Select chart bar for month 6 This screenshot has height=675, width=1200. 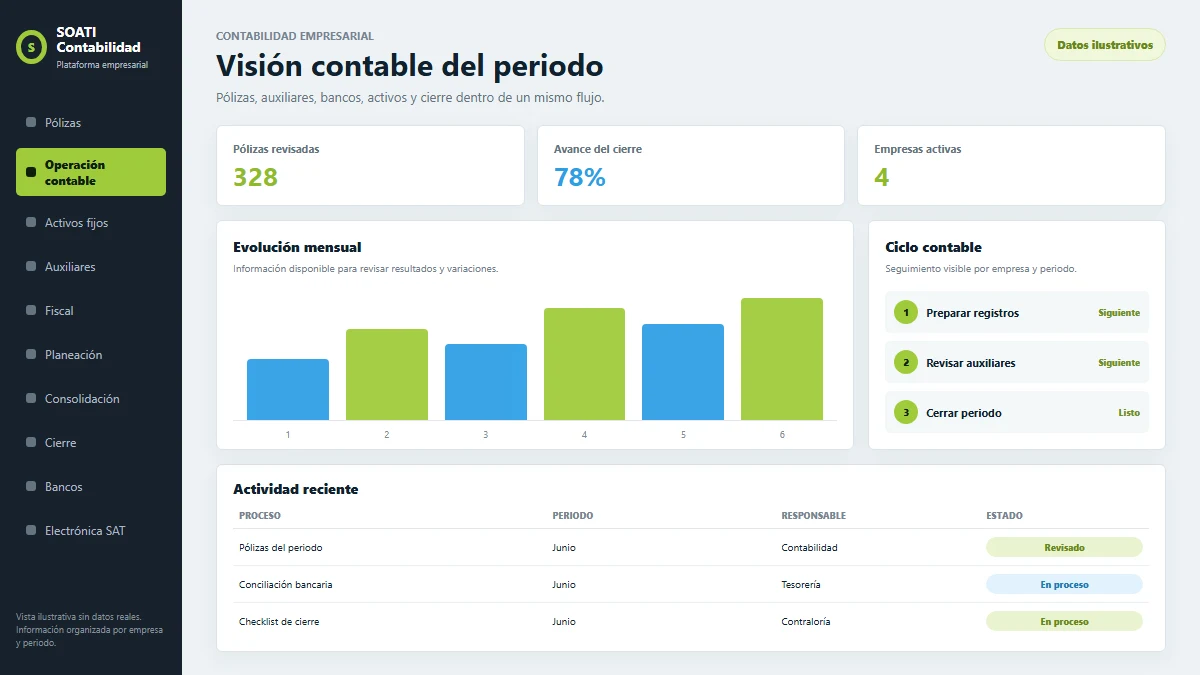[x=782, y=359]
